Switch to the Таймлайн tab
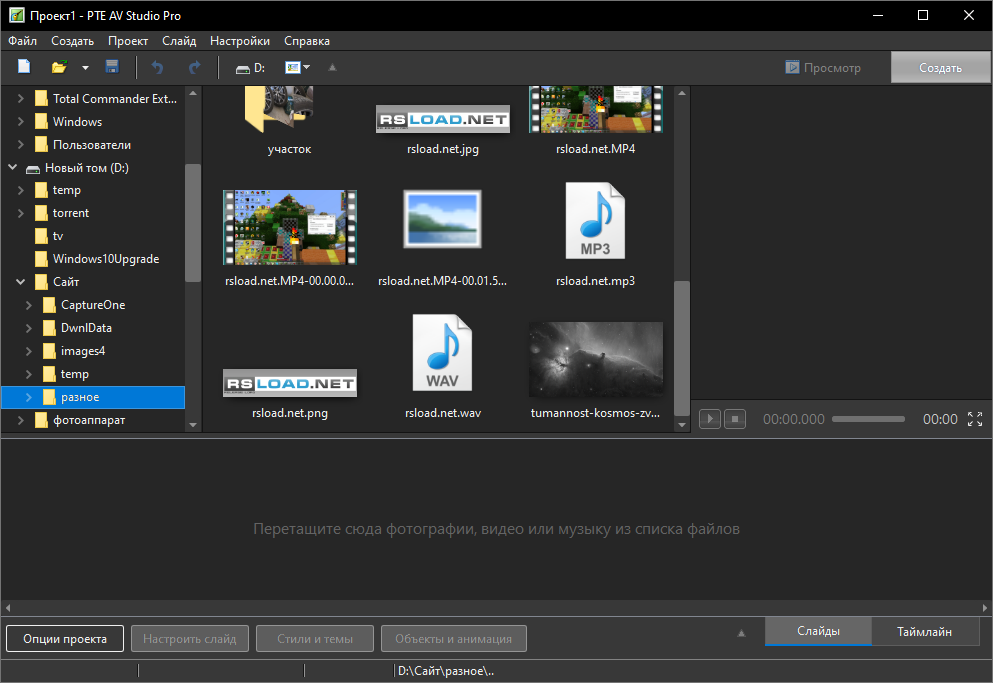The height and width of the screenshot is (683, 993). 924,631
